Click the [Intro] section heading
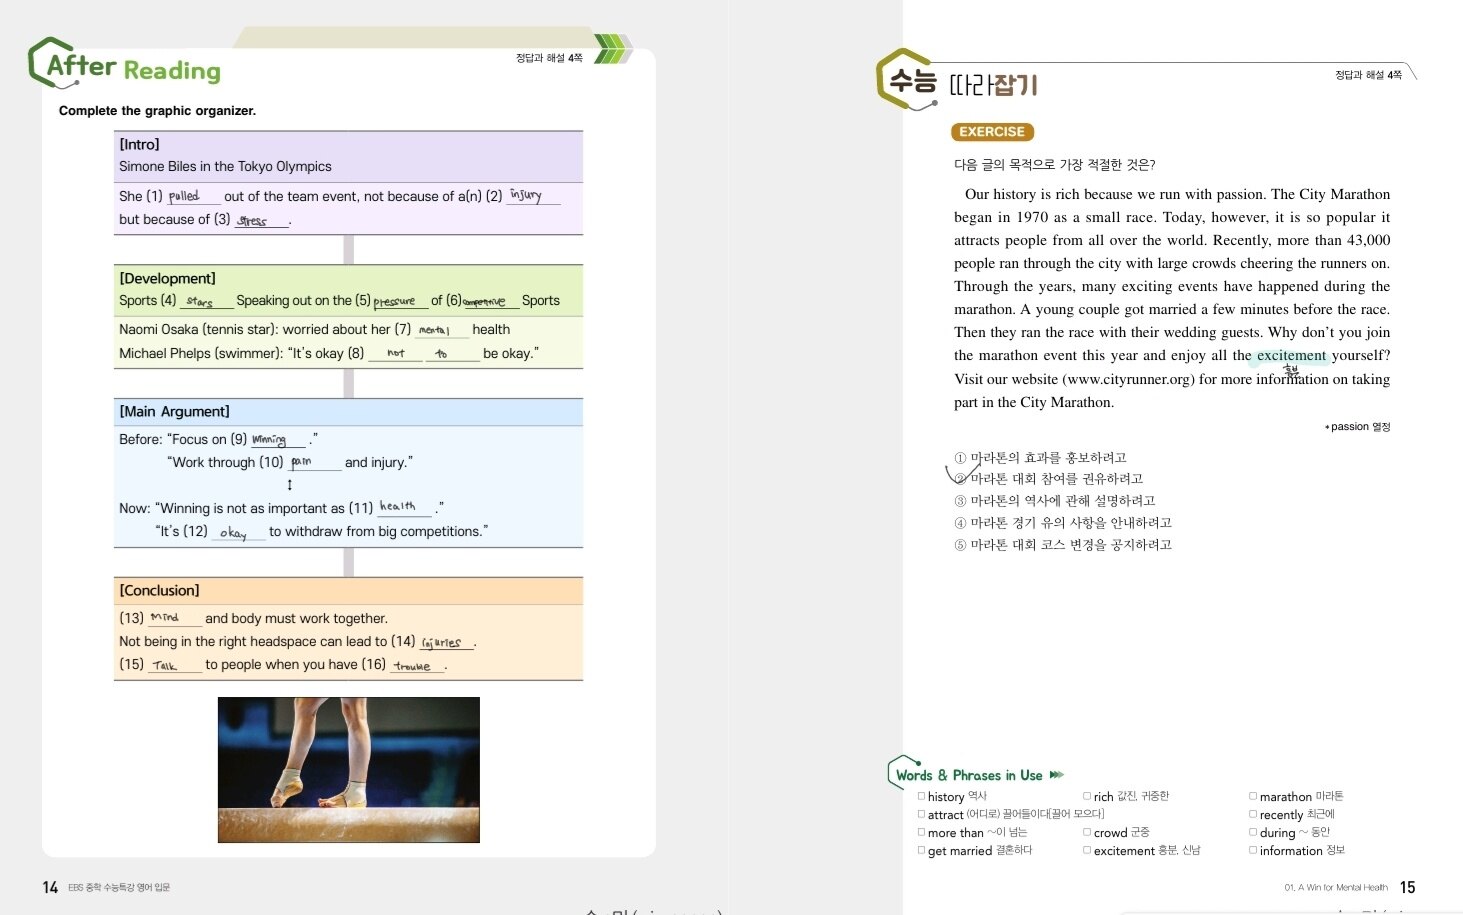Screen dimensions: 1463x915 [139, 144]
